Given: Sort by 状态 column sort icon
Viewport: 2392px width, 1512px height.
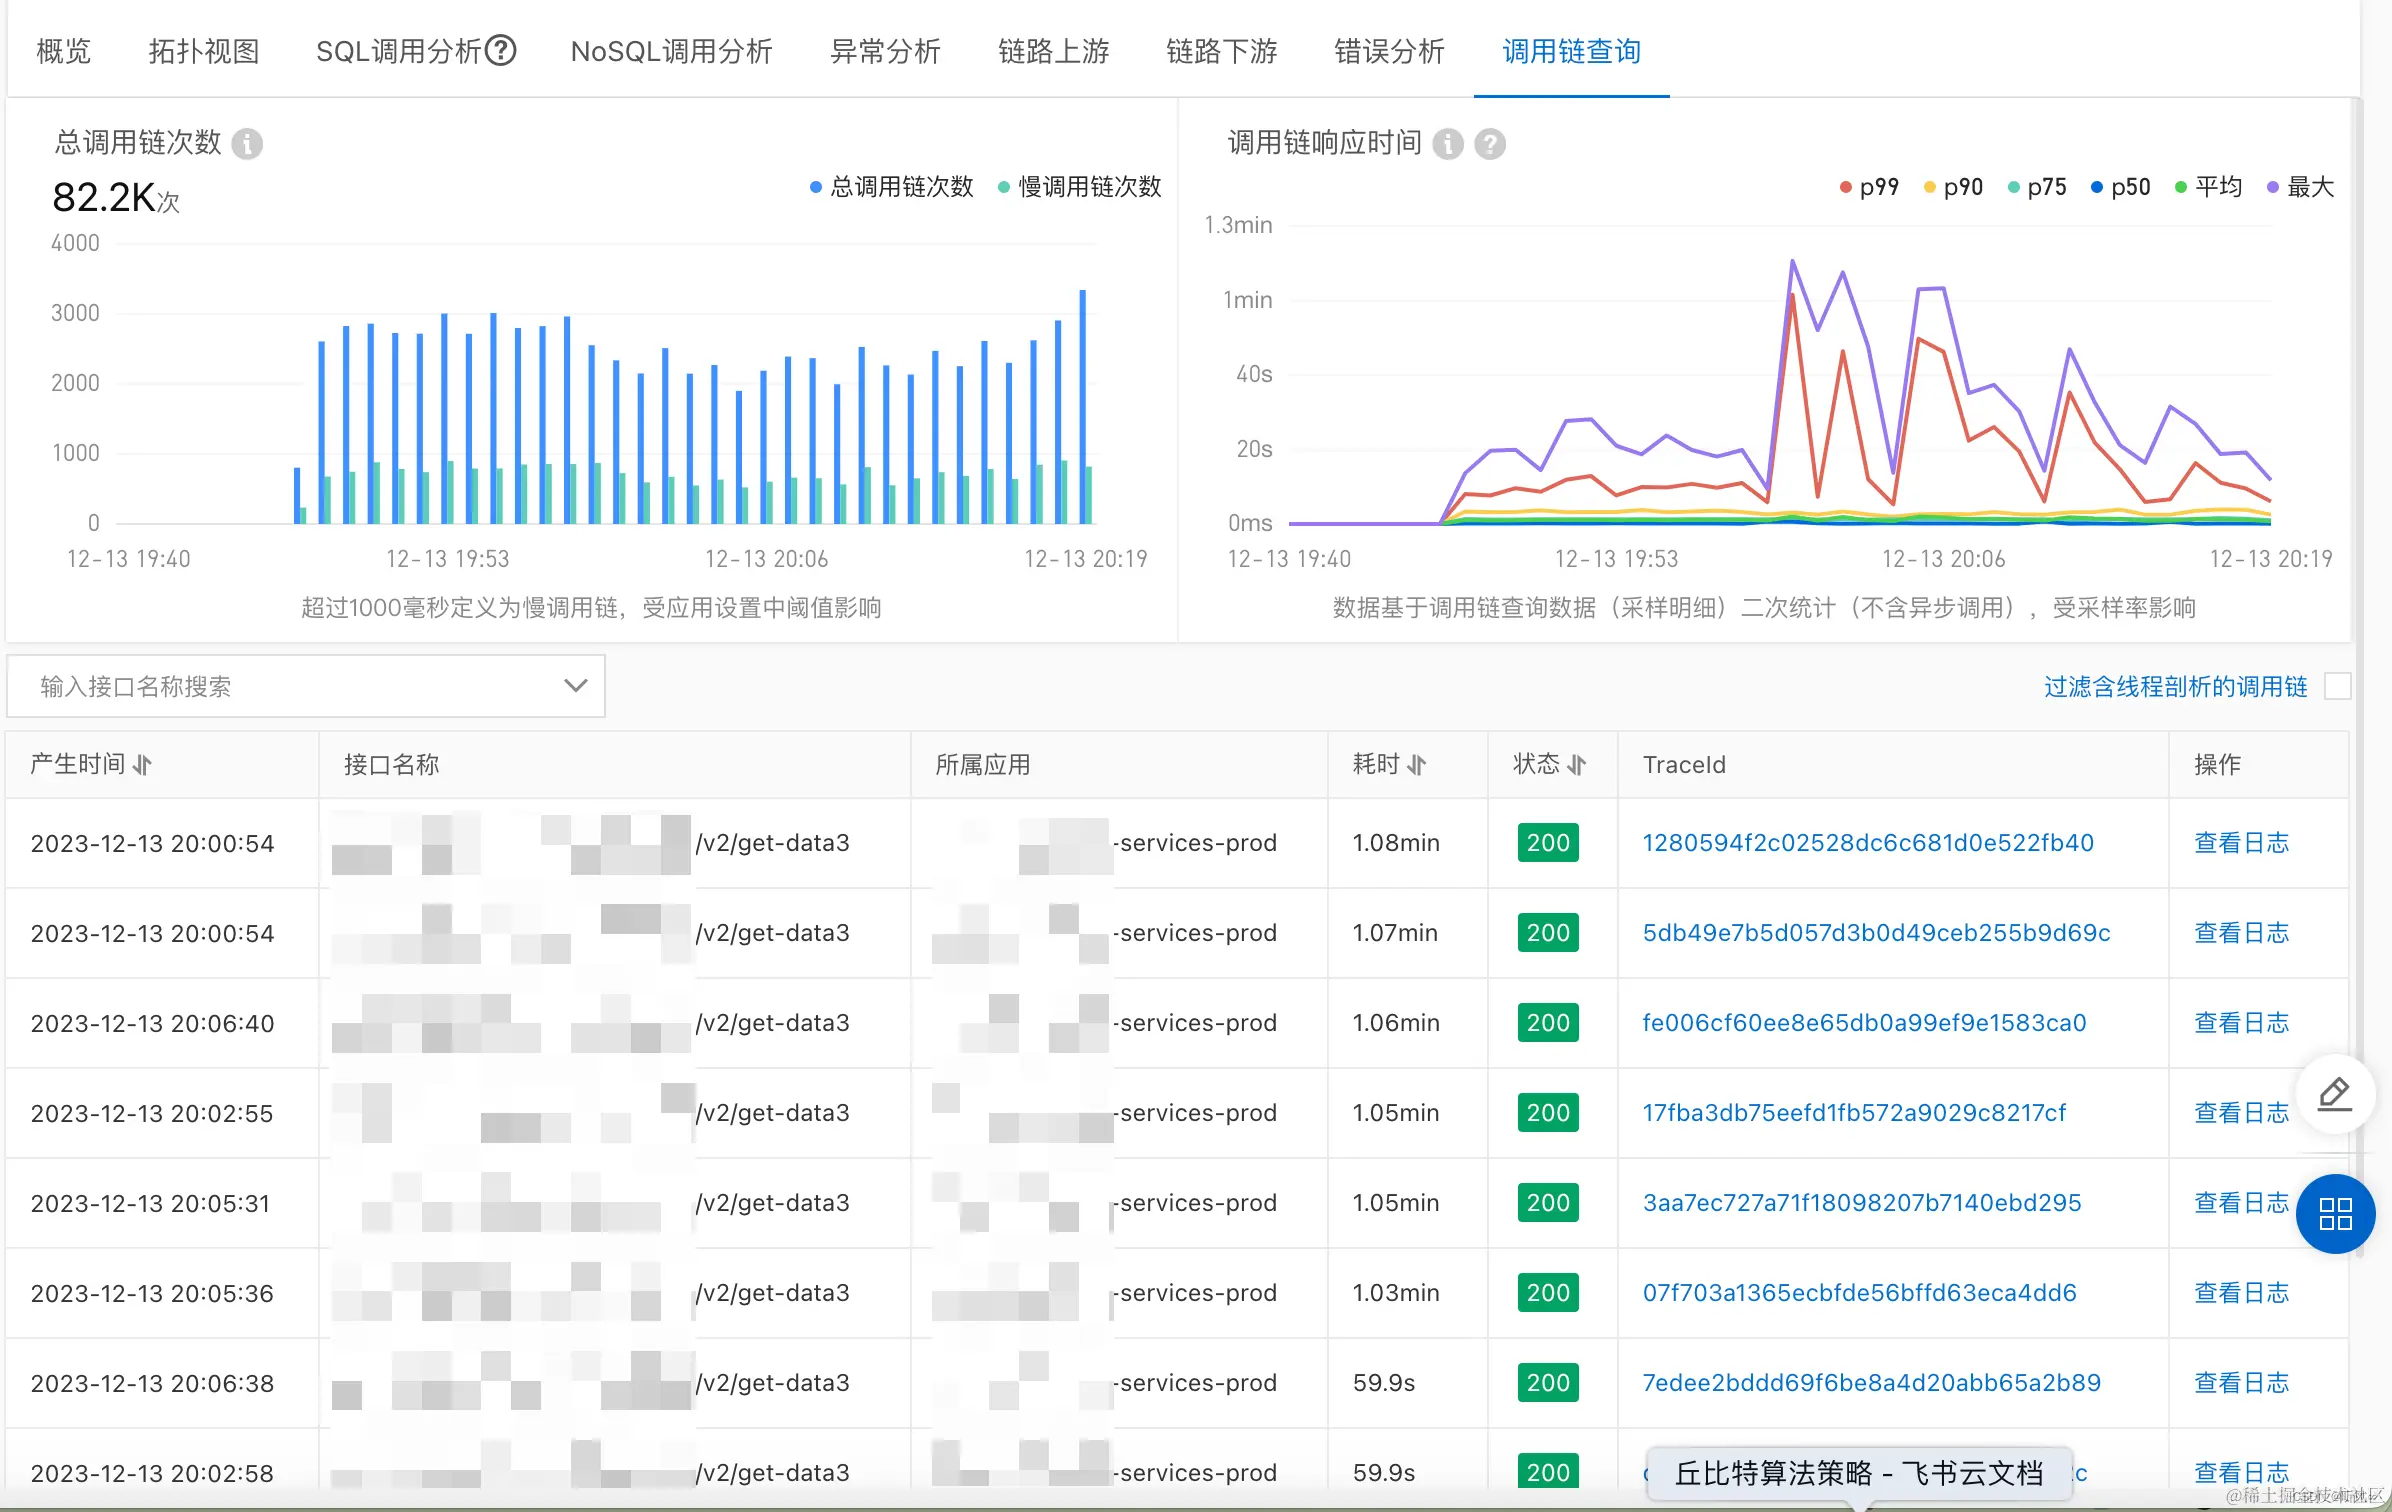Looking at the screenshot, I should pyautogui.click(x=1577, y=765).
